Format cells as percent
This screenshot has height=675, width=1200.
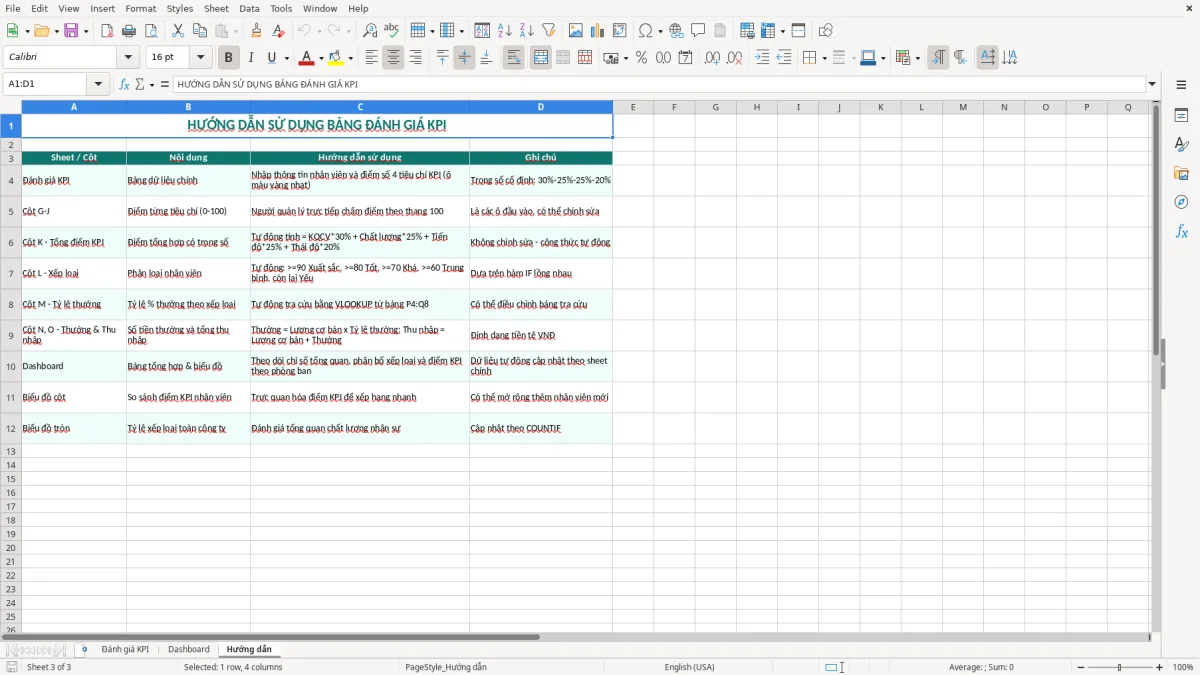pyautogui.click(x=641, y=58)
